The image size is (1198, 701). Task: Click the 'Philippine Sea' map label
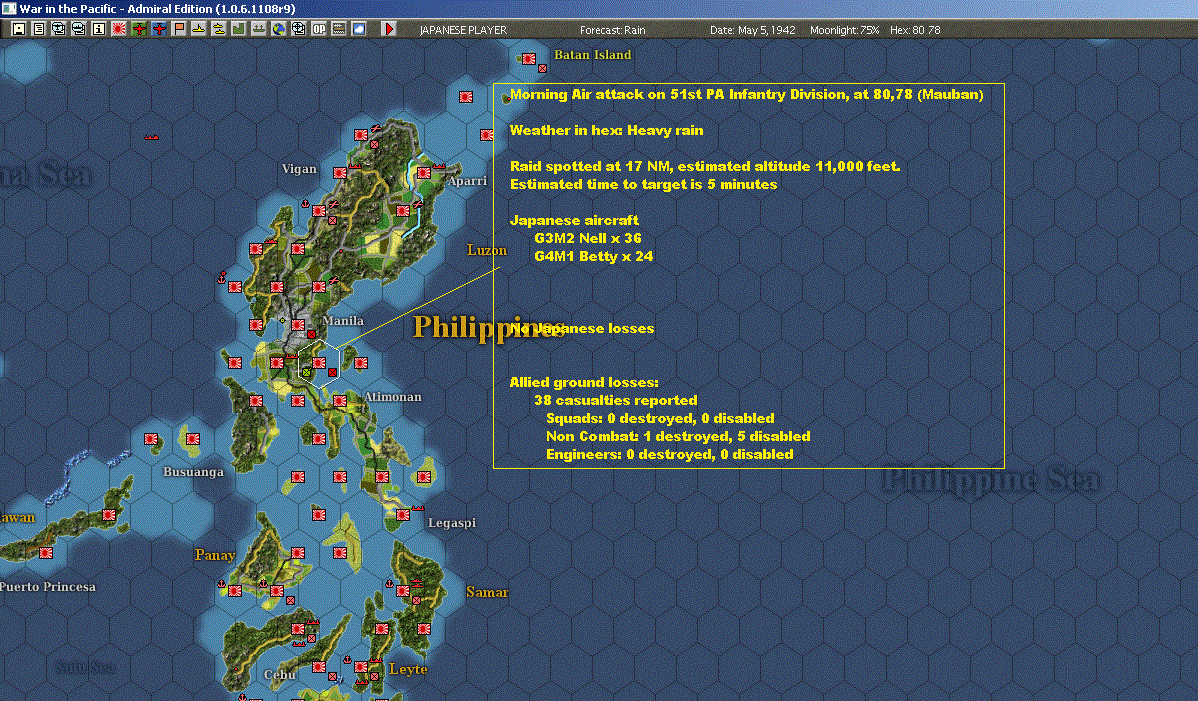pyautogui.click(x=991, y=480)
